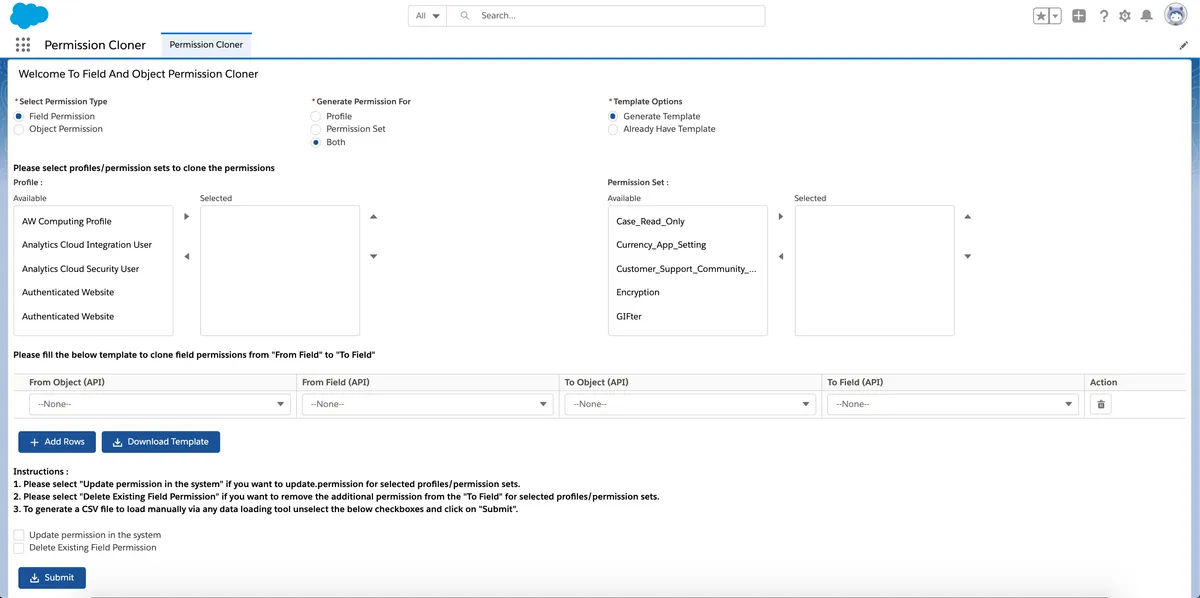Open global actions plus icon
Screen dimensions: 1200x598
[1079, 16]
